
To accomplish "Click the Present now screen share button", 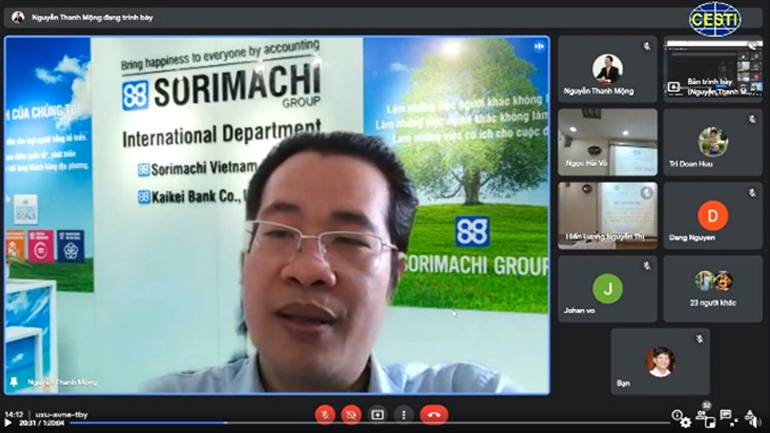I will click(377, 415).
